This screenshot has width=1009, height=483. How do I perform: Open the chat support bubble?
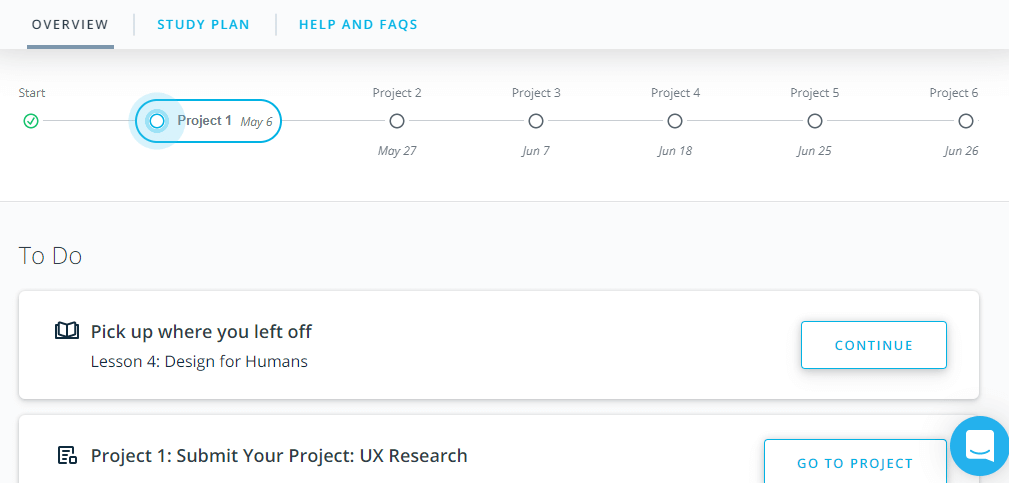click(x=979, y=446)
